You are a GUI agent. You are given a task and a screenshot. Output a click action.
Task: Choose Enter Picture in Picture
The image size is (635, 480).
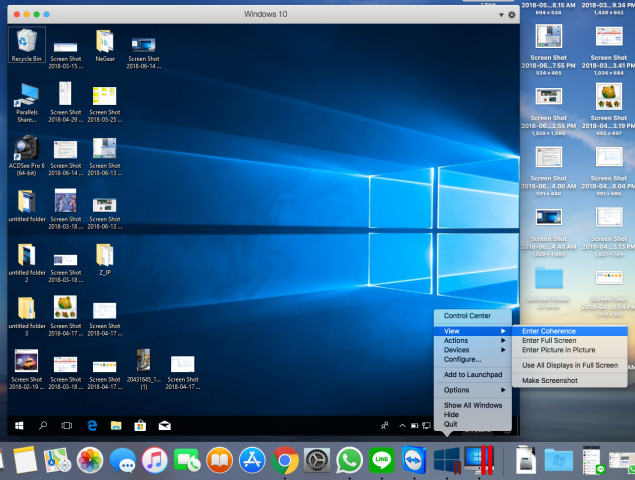click(570, 350)
